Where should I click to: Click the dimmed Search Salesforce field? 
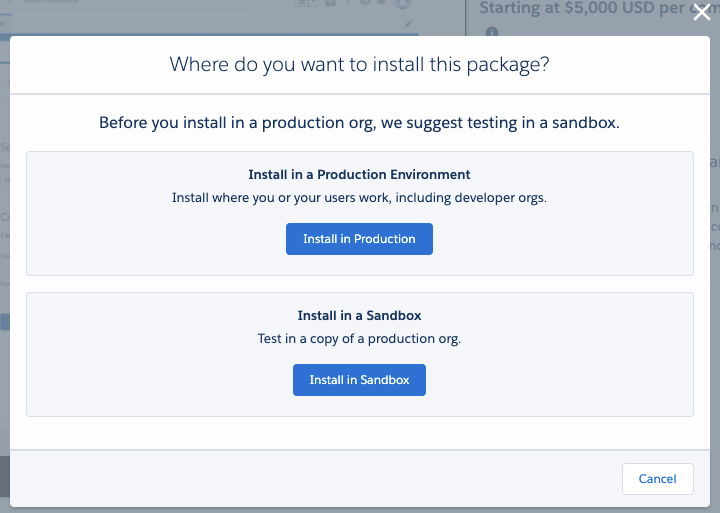(129, 2)
